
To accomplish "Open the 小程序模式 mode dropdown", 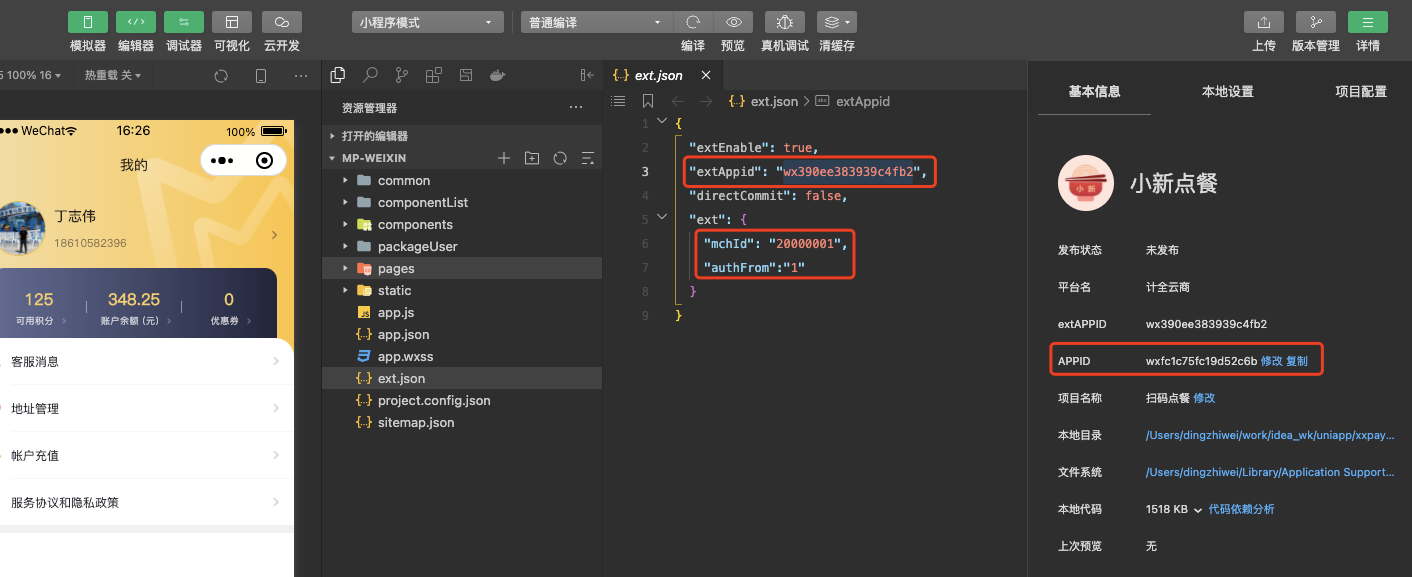I will click(x=427, y=22).
